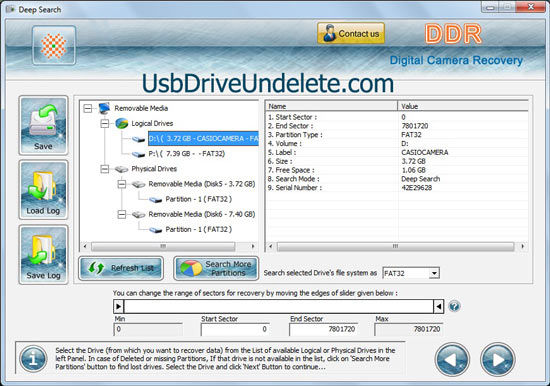Screen dimensions: 550x386
Task: Click the blue information icon
Action: point(33,359)
